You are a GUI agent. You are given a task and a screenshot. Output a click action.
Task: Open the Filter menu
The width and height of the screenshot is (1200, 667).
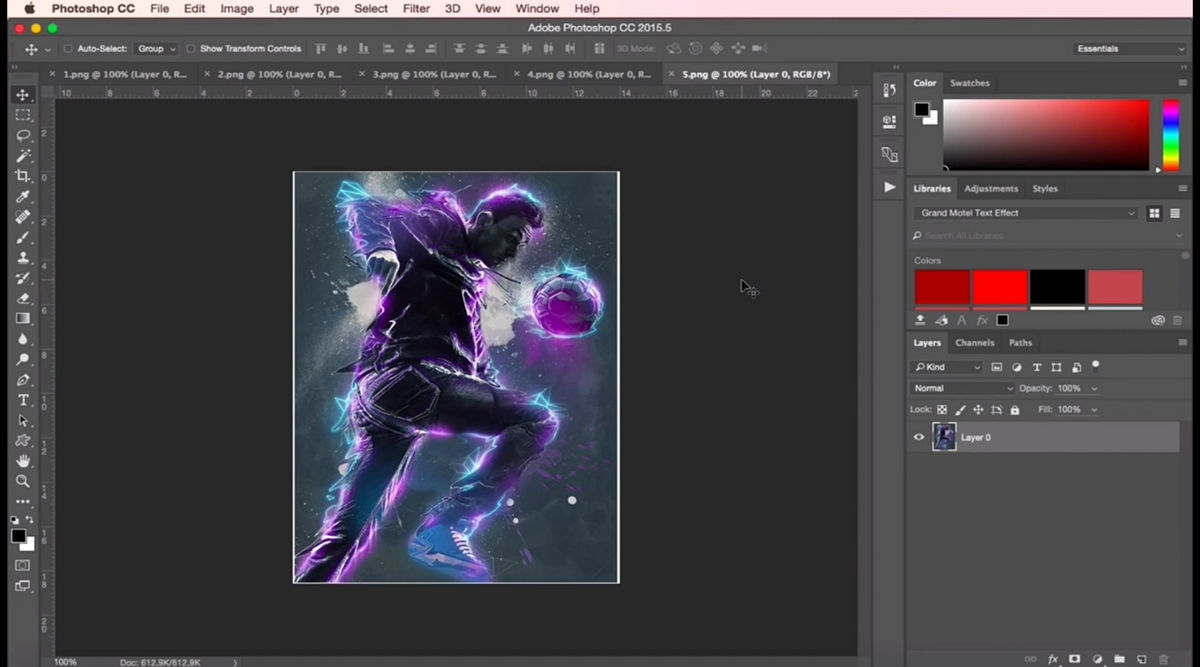point(416,9)
